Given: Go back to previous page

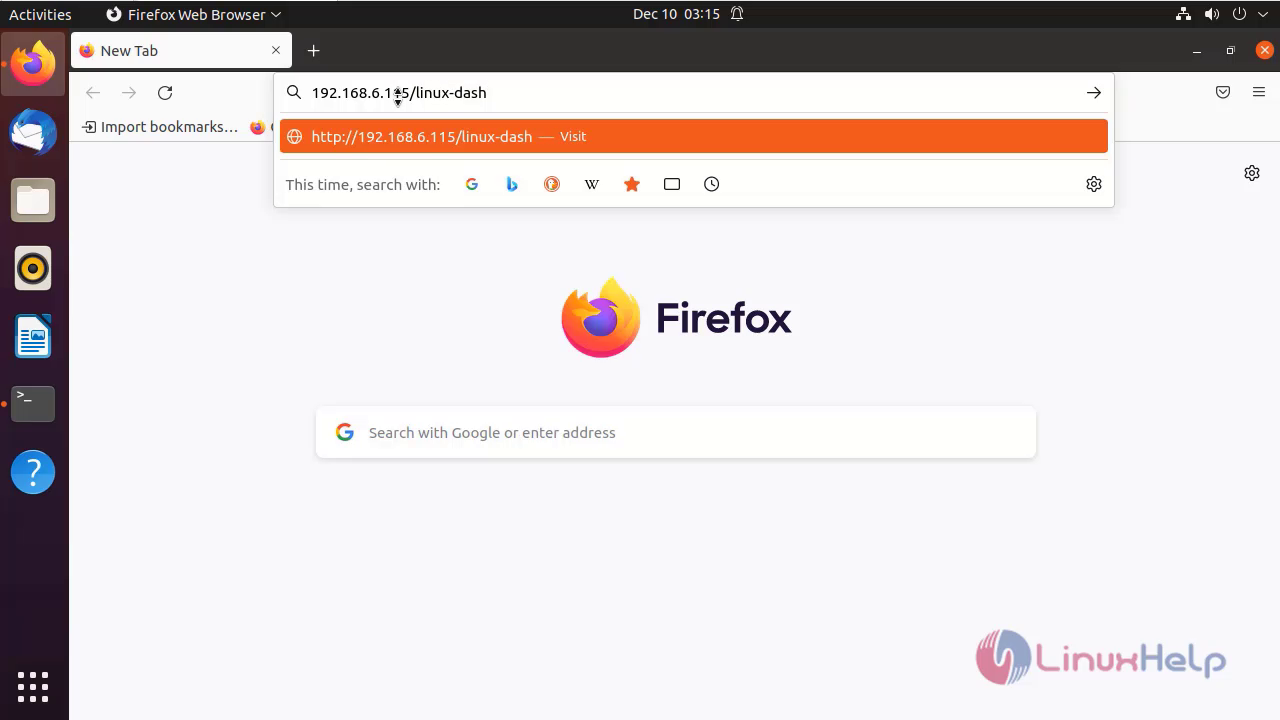Looking at the screenshot, I should point(93,93).
